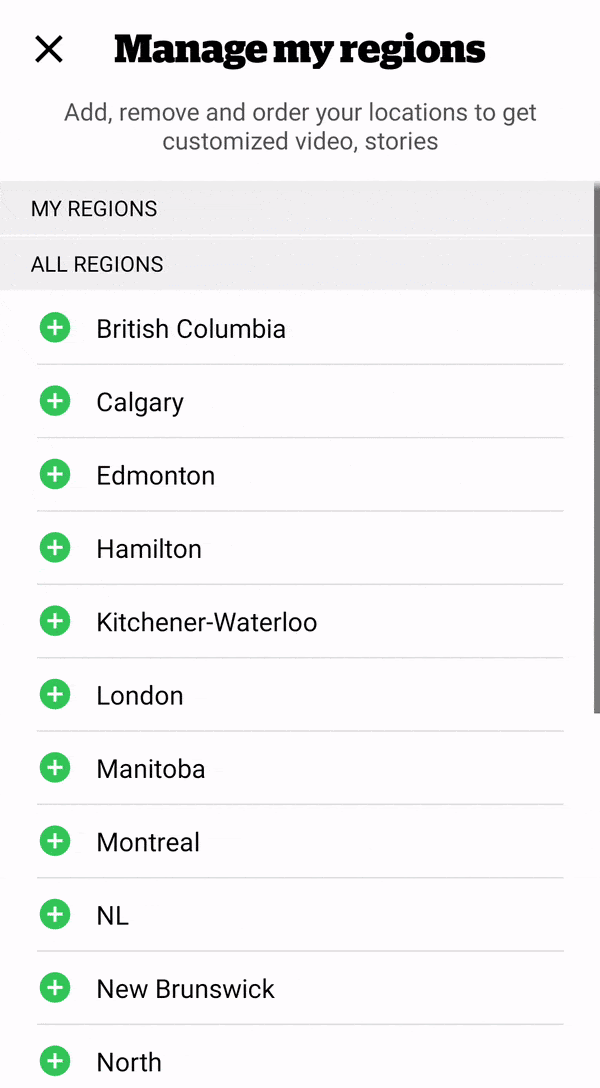Add Edmonton using the plus icon
600x1088 pixels.
click(x=55, y=474)
